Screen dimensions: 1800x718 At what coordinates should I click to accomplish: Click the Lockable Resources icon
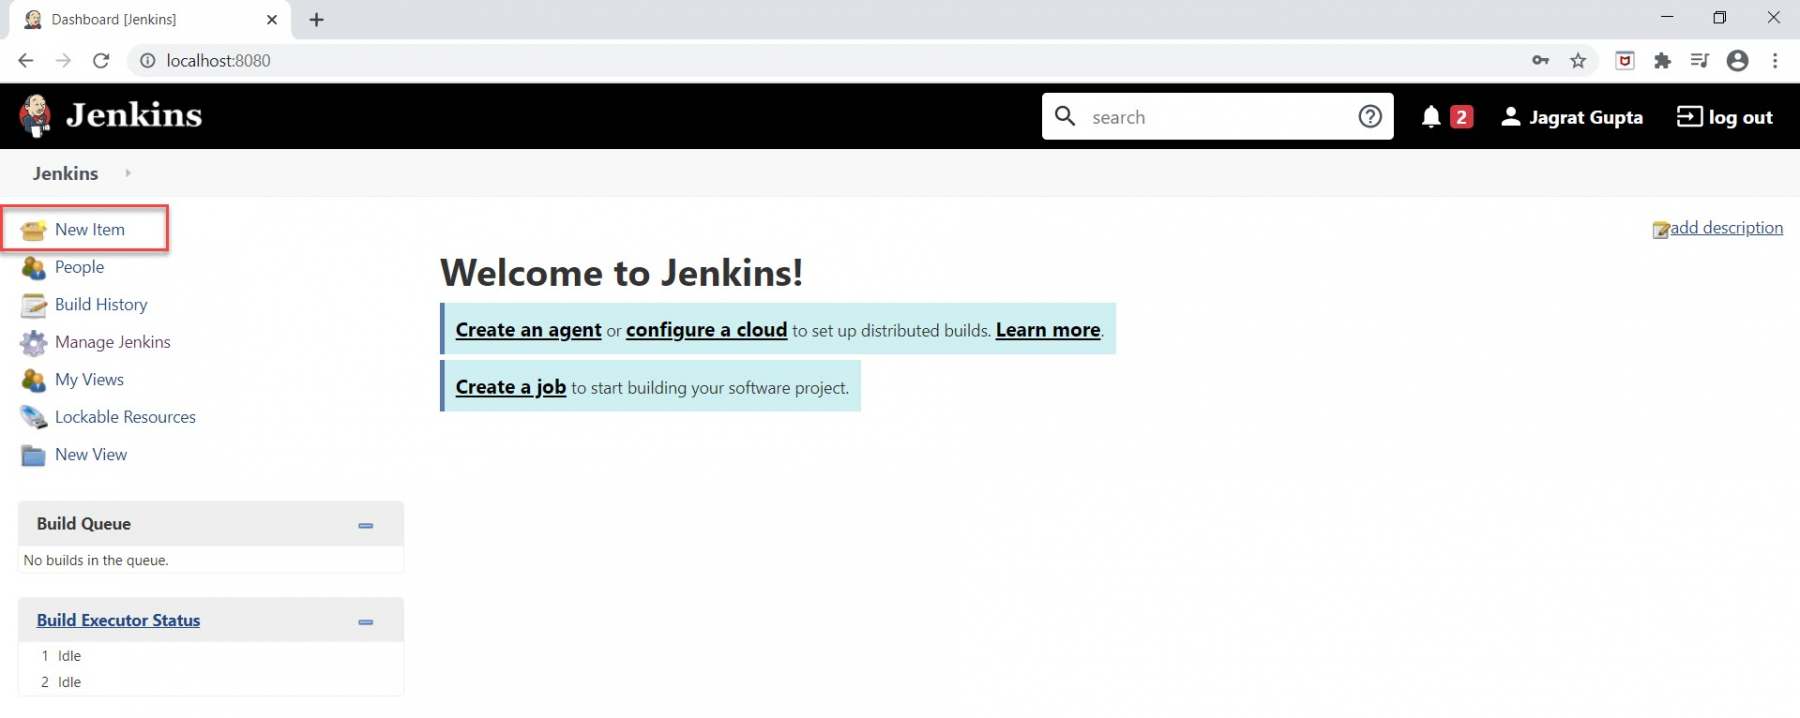point(34,417)
